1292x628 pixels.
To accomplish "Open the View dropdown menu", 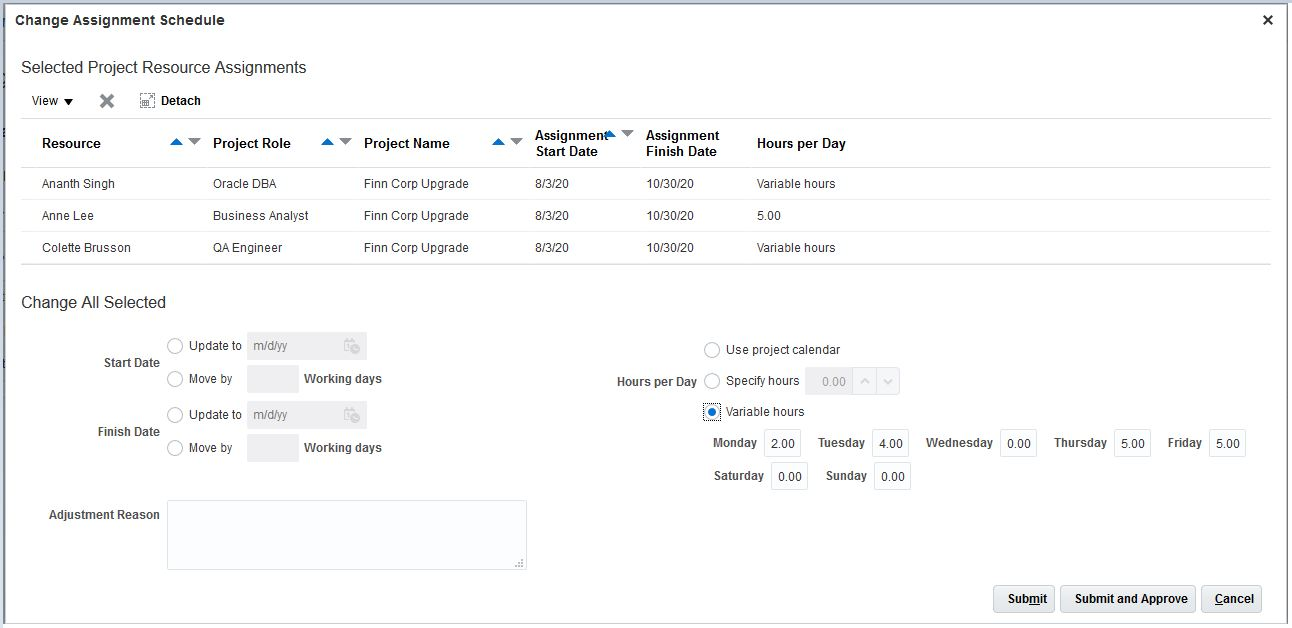I will (x=52, y=101).
